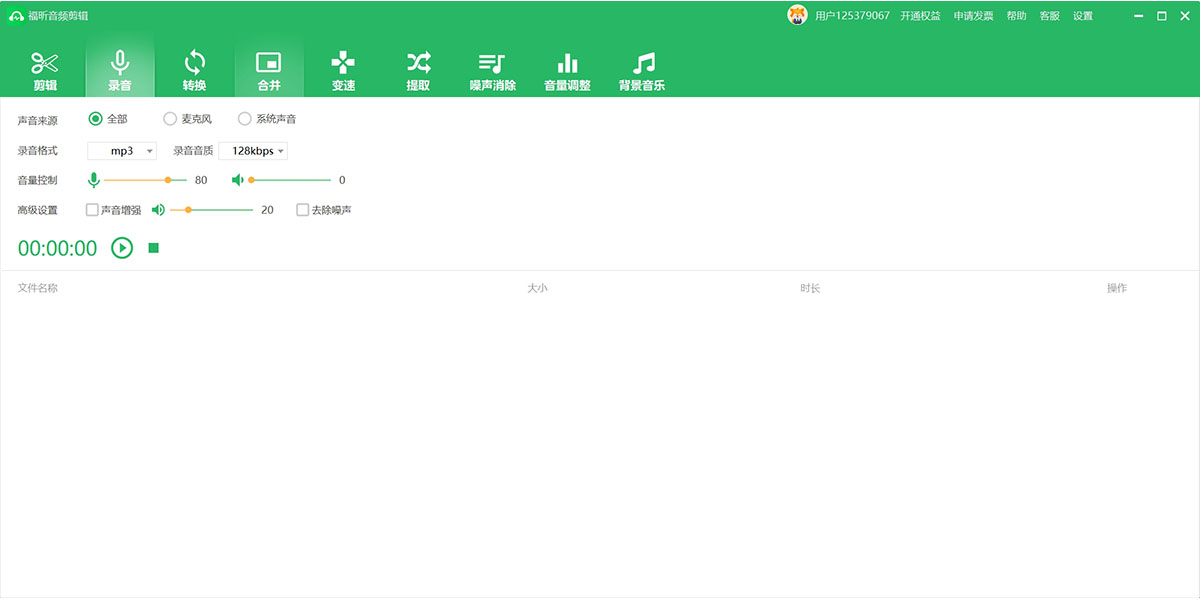Start recording with the play button
This screenshot has height=600, width=1200.
122,248
